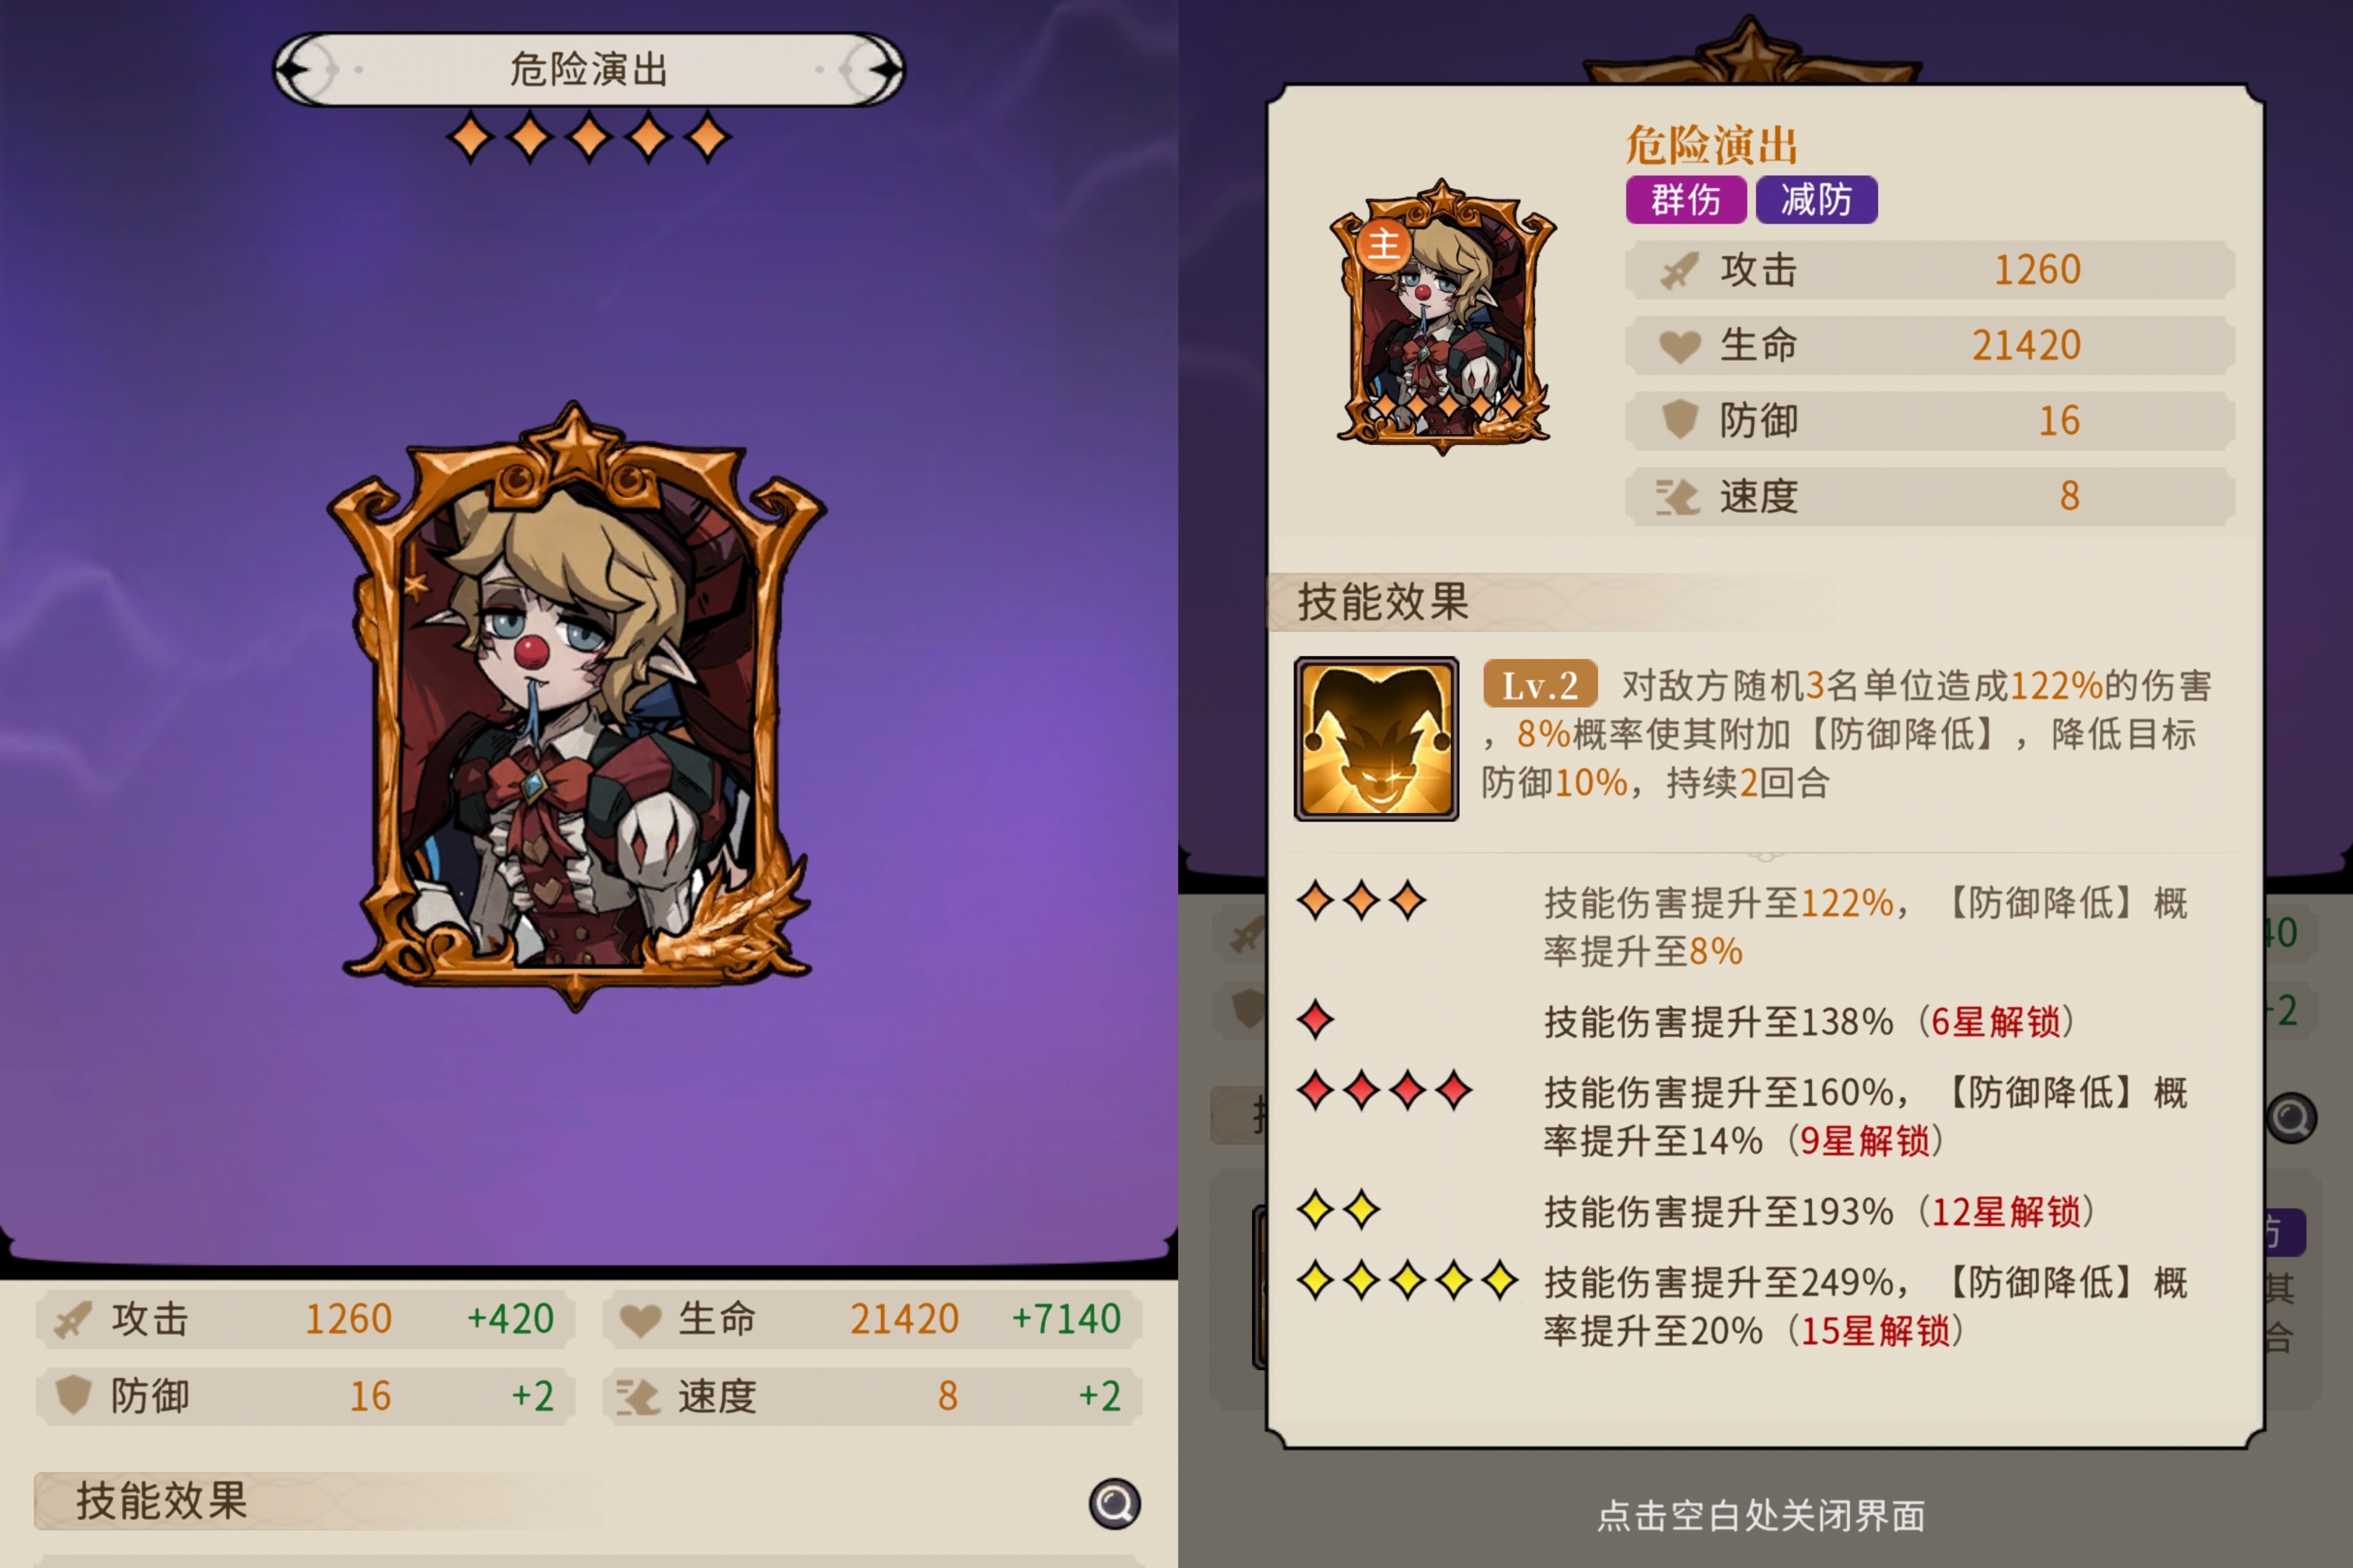Tap the five-star rating under the title

590,138
